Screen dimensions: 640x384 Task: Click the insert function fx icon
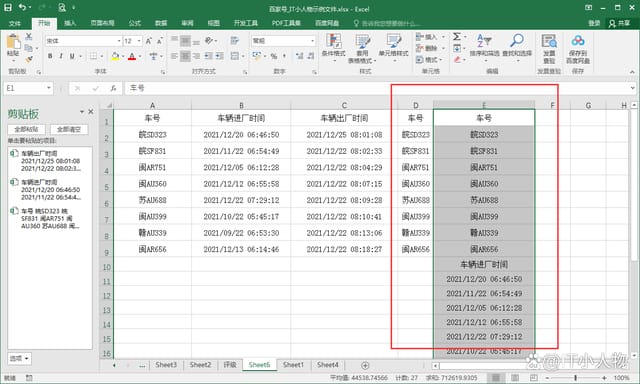click(x=113, y=88)
